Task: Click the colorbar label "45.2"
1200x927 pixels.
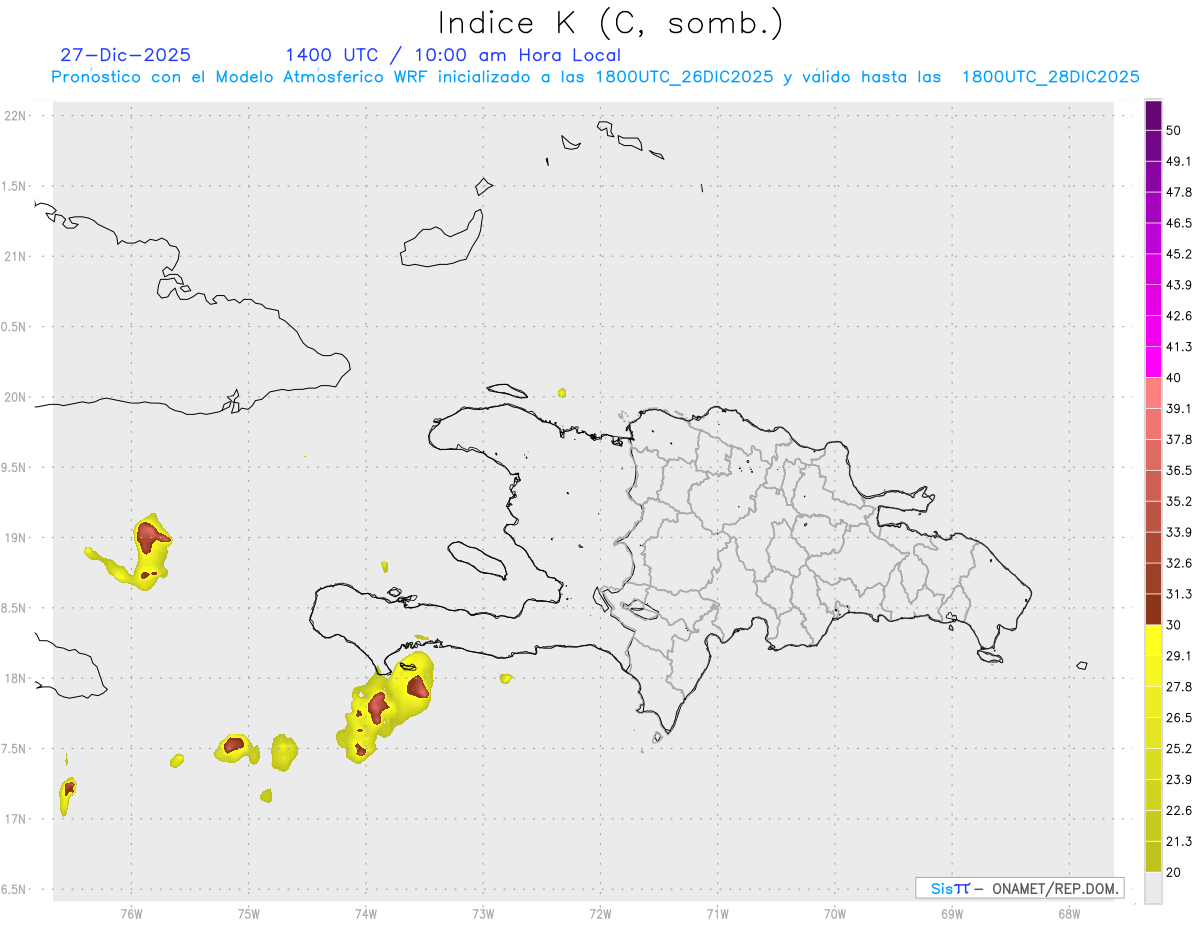Action: (1179, 254)
